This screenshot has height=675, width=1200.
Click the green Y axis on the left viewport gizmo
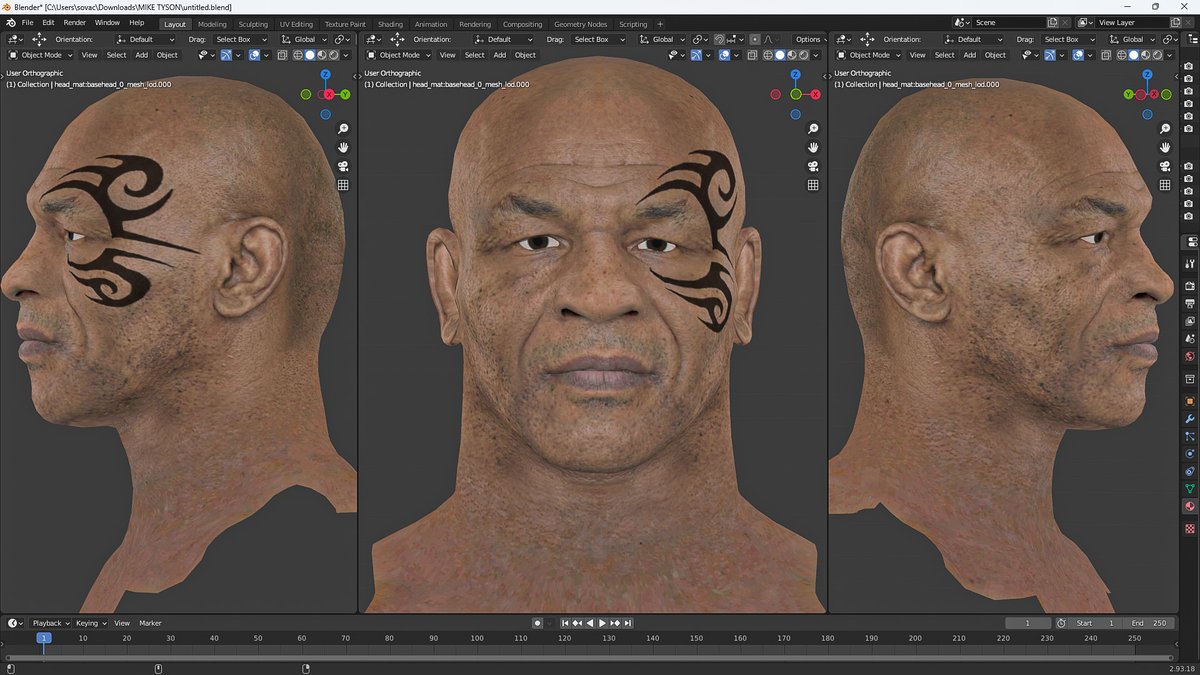[x=345, y=94]
